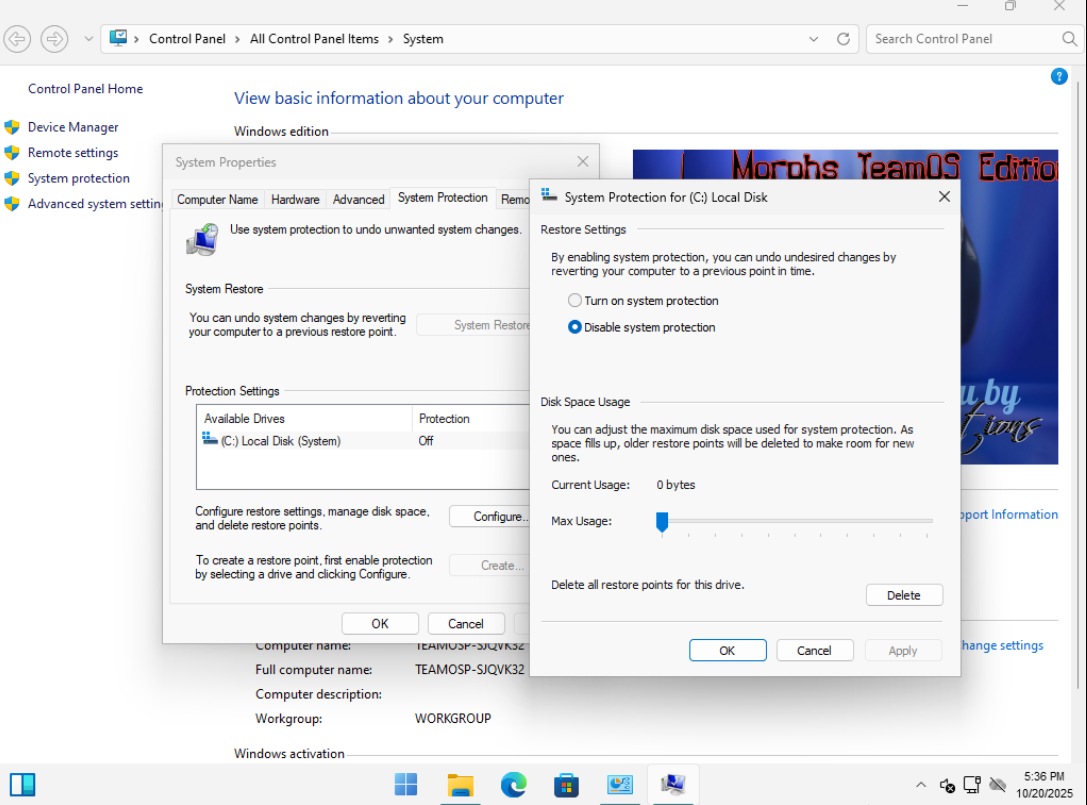Viewport: 1087px width, 805px height.
Task: Open the Widgets taskbar icon
Action: point(22,784)
